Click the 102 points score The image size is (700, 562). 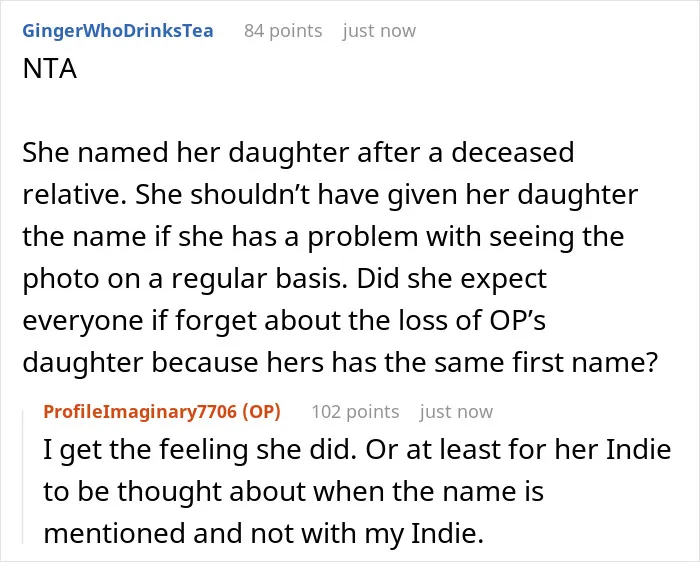pos(355,412)
